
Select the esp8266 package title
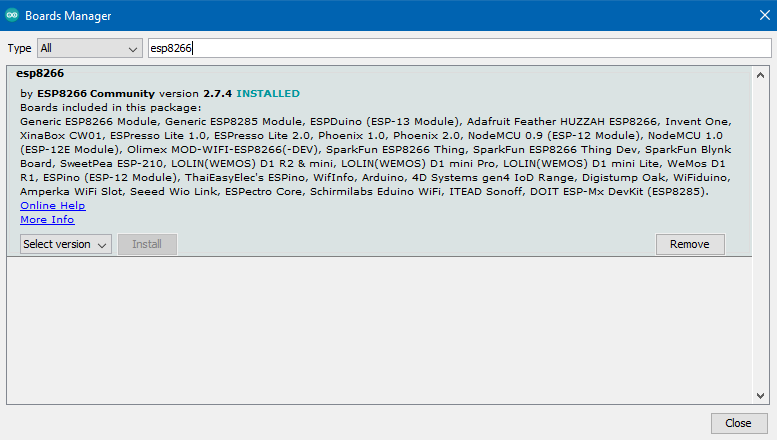(40, 73)
